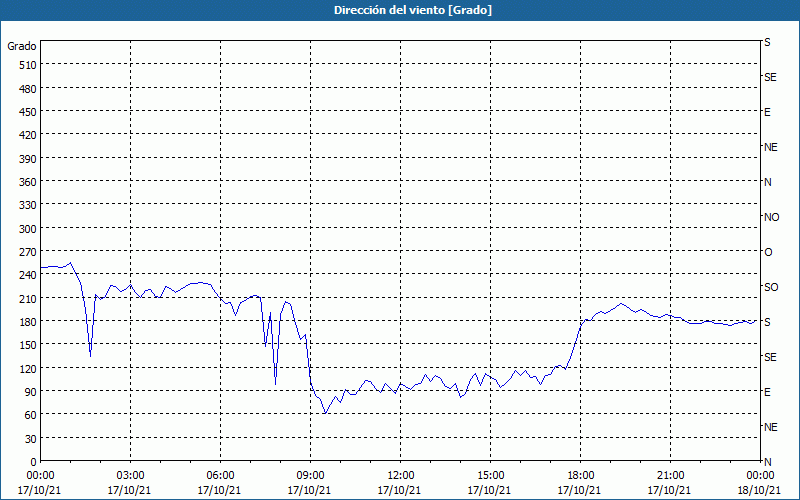The height and width of the screenshot is (500, 800).
Task: Click the N compass label level with 0
Action: pos(767,462)
